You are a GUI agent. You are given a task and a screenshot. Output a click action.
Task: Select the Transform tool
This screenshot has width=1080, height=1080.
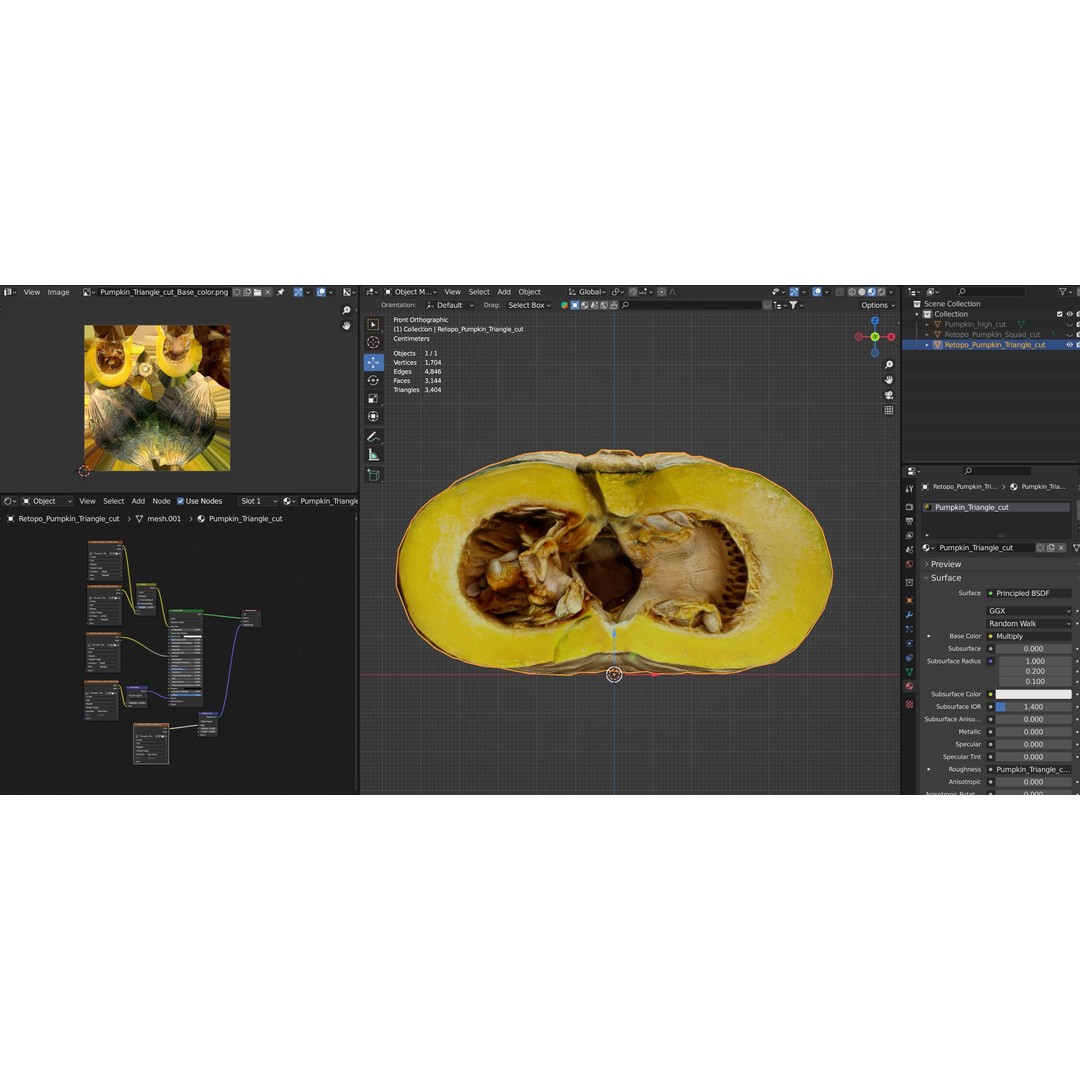pyautogui.click(x=373, y=416)
